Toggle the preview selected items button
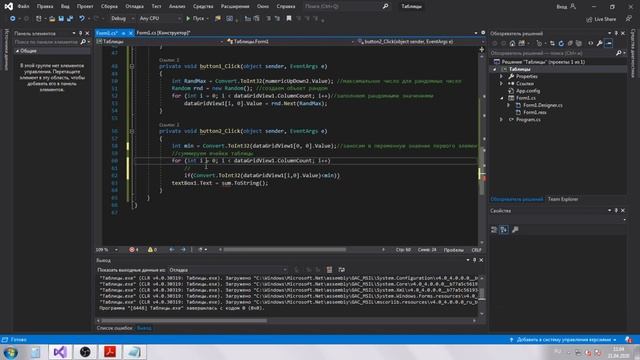Viewport: 640px width, 360px height. tap(609, 43)
